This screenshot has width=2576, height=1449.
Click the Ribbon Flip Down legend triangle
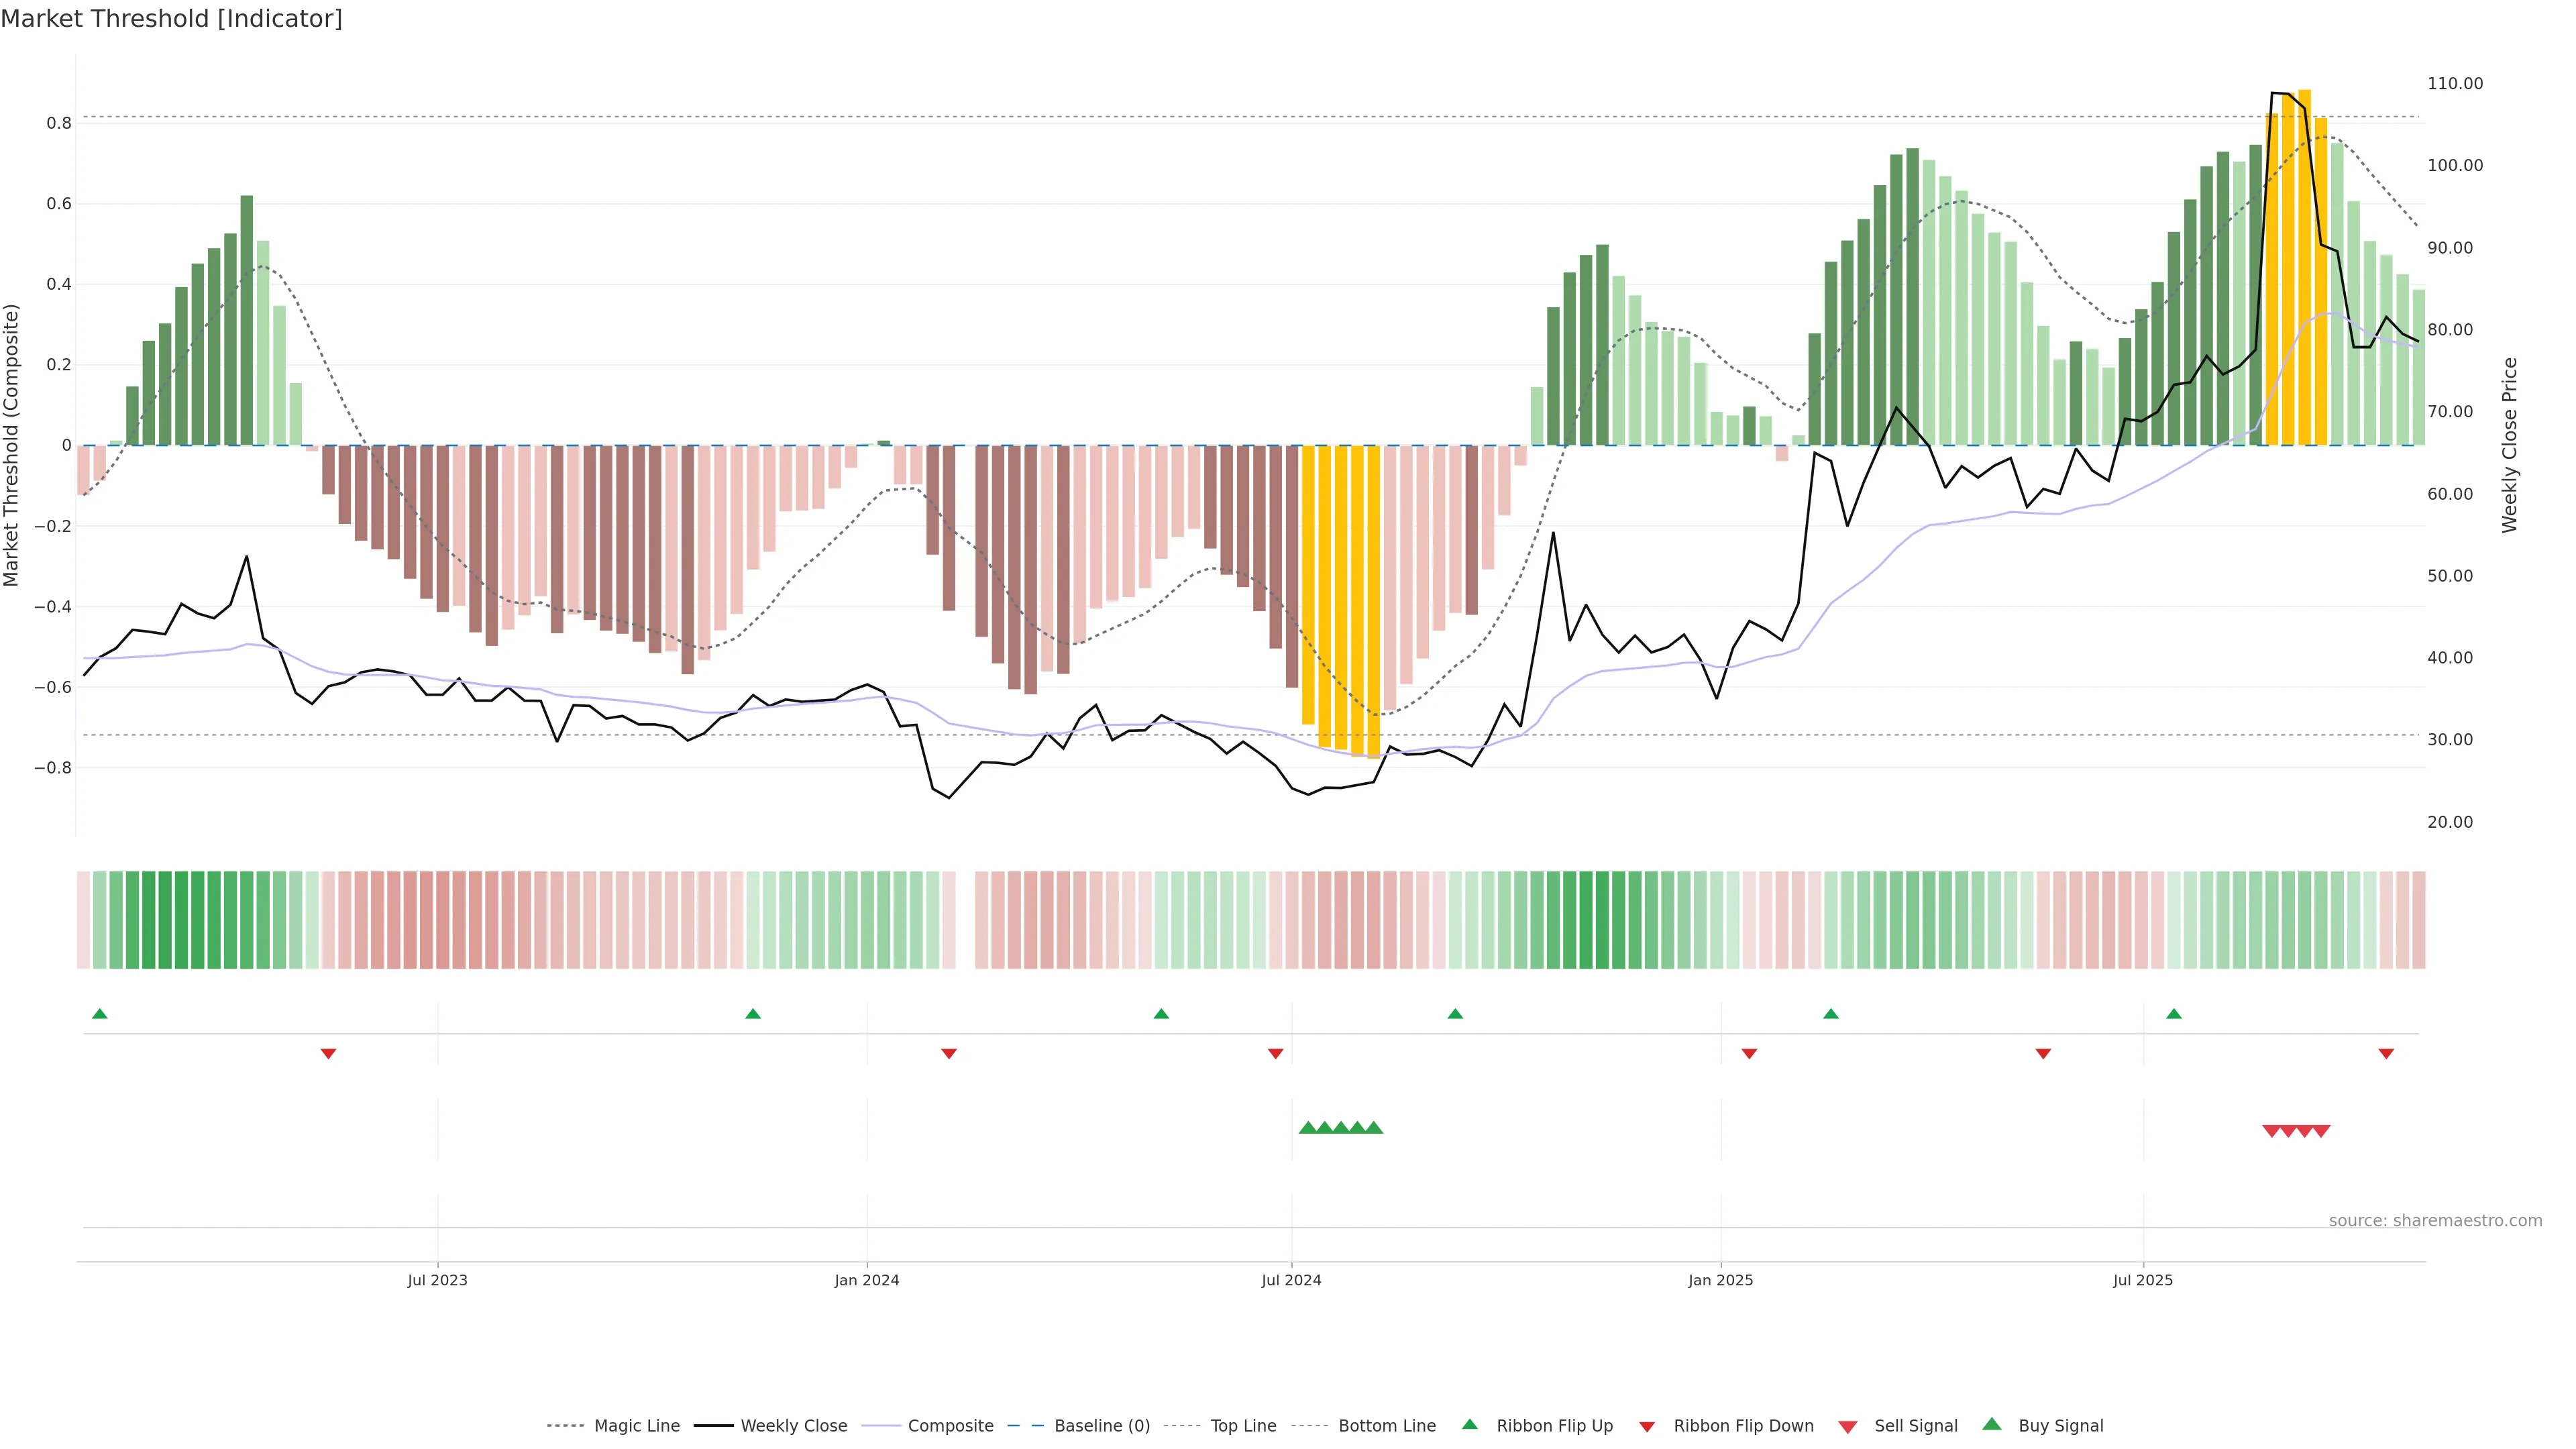(1647, 1426)
